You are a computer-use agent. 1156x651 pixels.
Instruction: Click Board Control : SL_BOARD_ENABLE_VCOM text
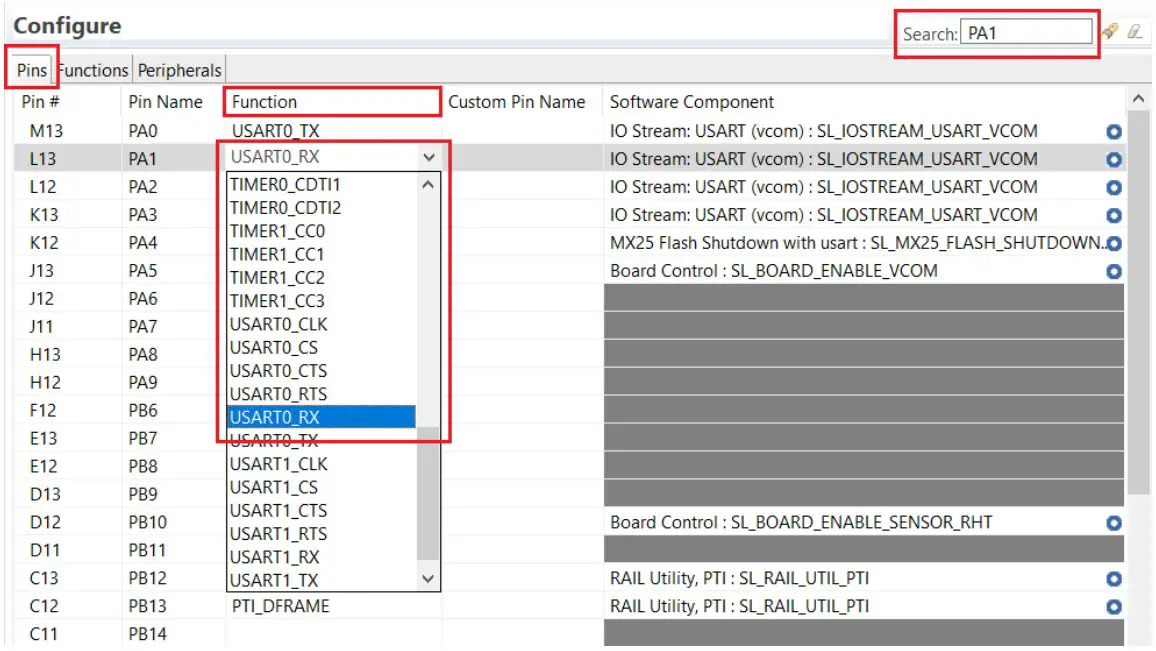[x=773, y=271]
